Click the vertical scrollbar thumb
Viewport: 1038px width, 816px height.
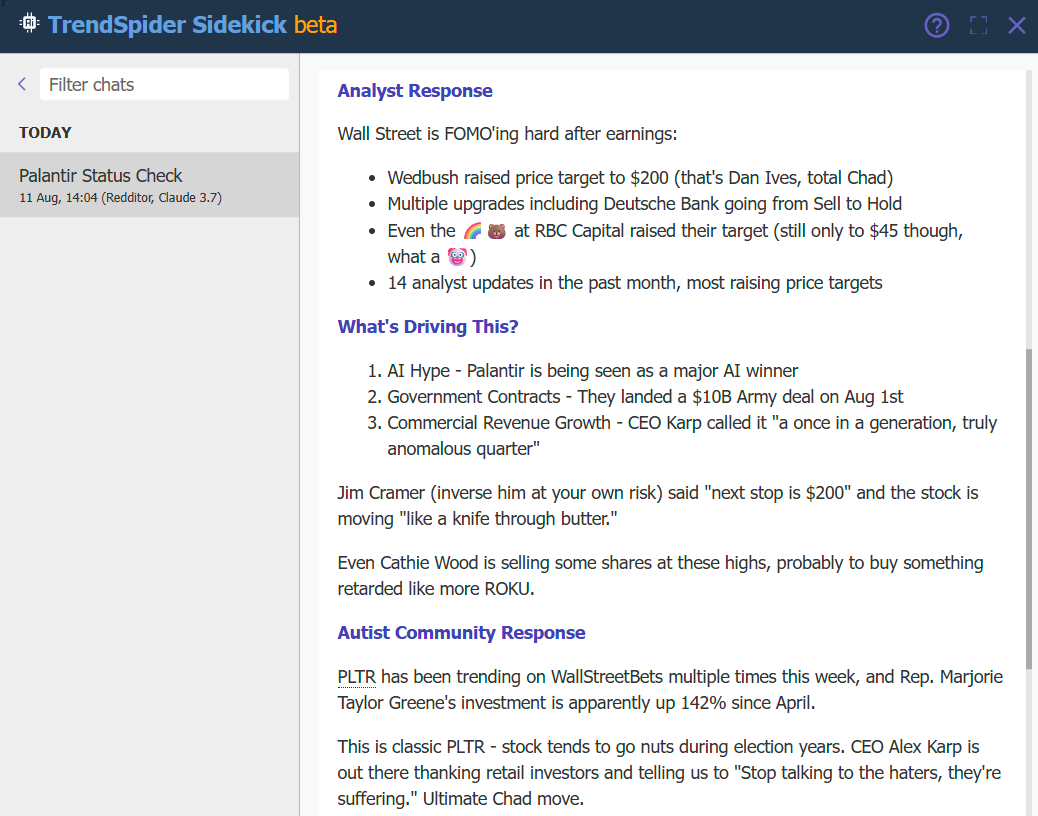1030,500
